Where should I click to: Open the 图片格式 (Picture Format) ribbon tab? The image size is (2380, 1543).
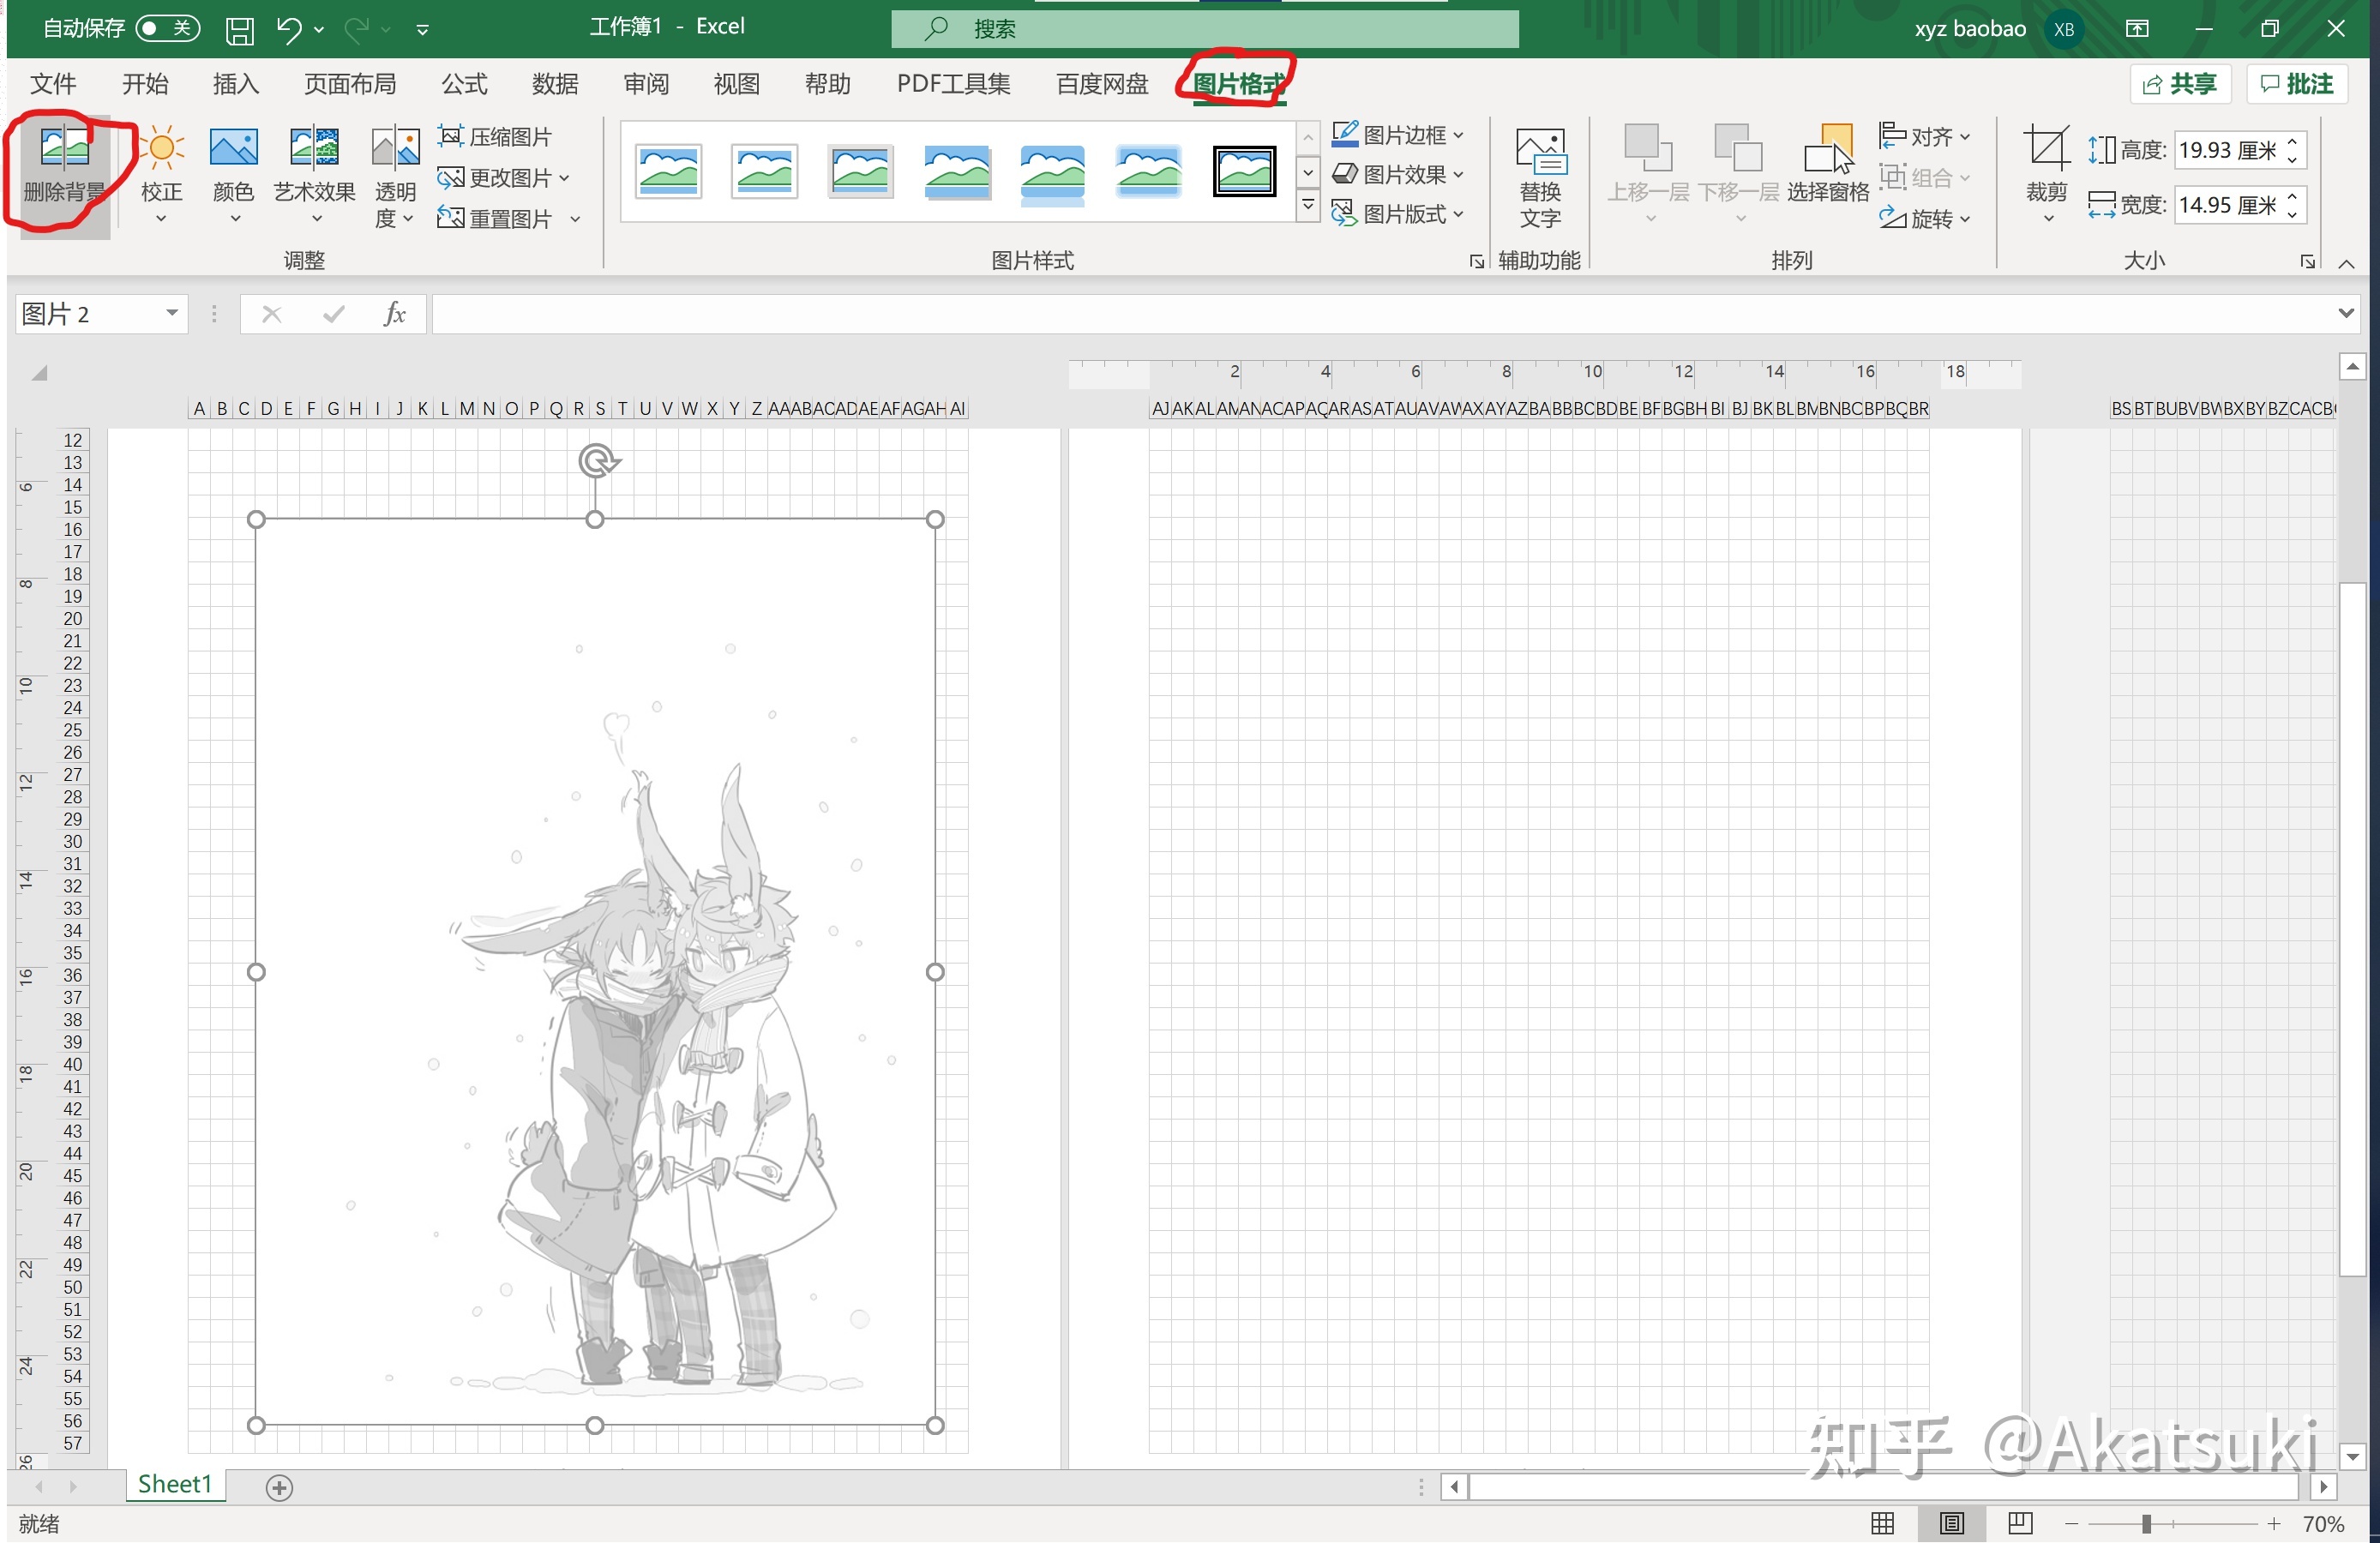pos(1237,81)
